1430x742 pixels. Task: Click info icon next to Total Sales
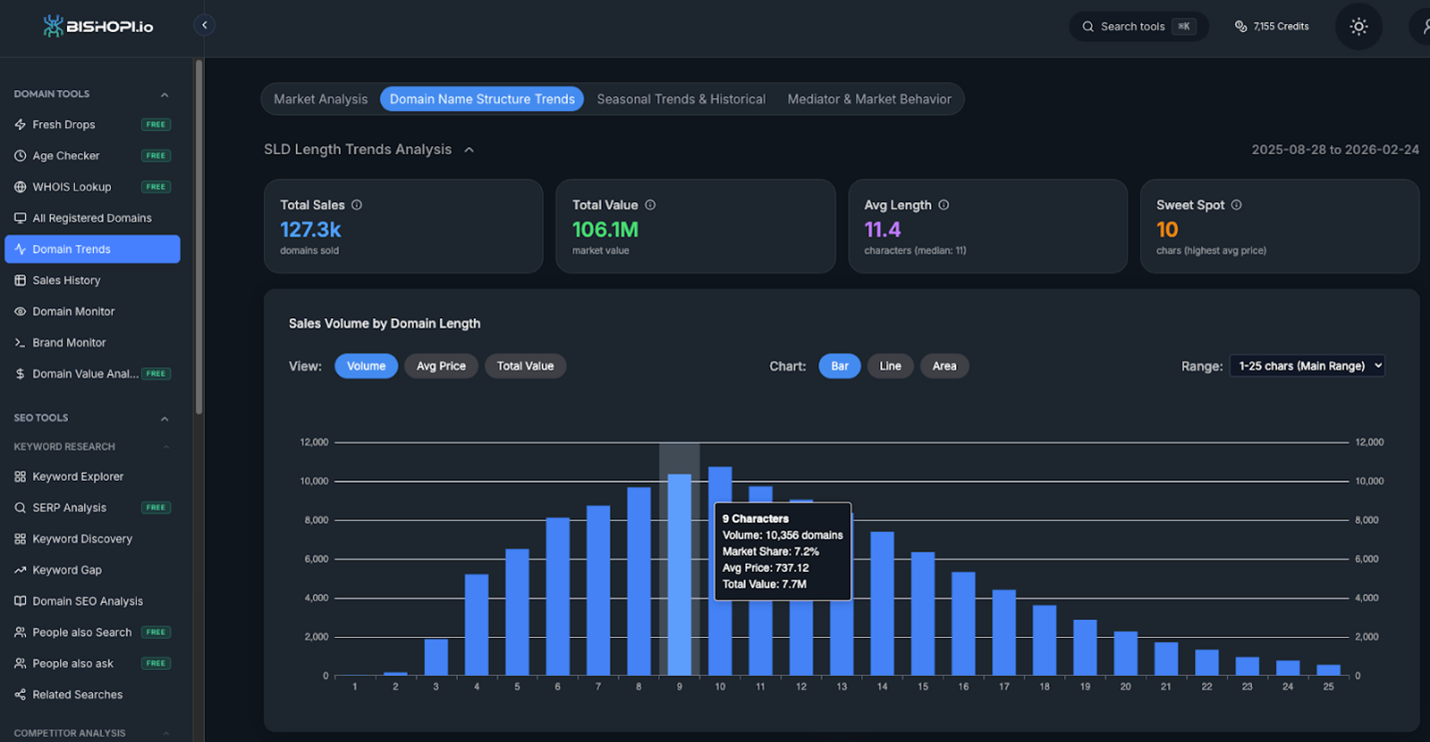click(357, 205)
